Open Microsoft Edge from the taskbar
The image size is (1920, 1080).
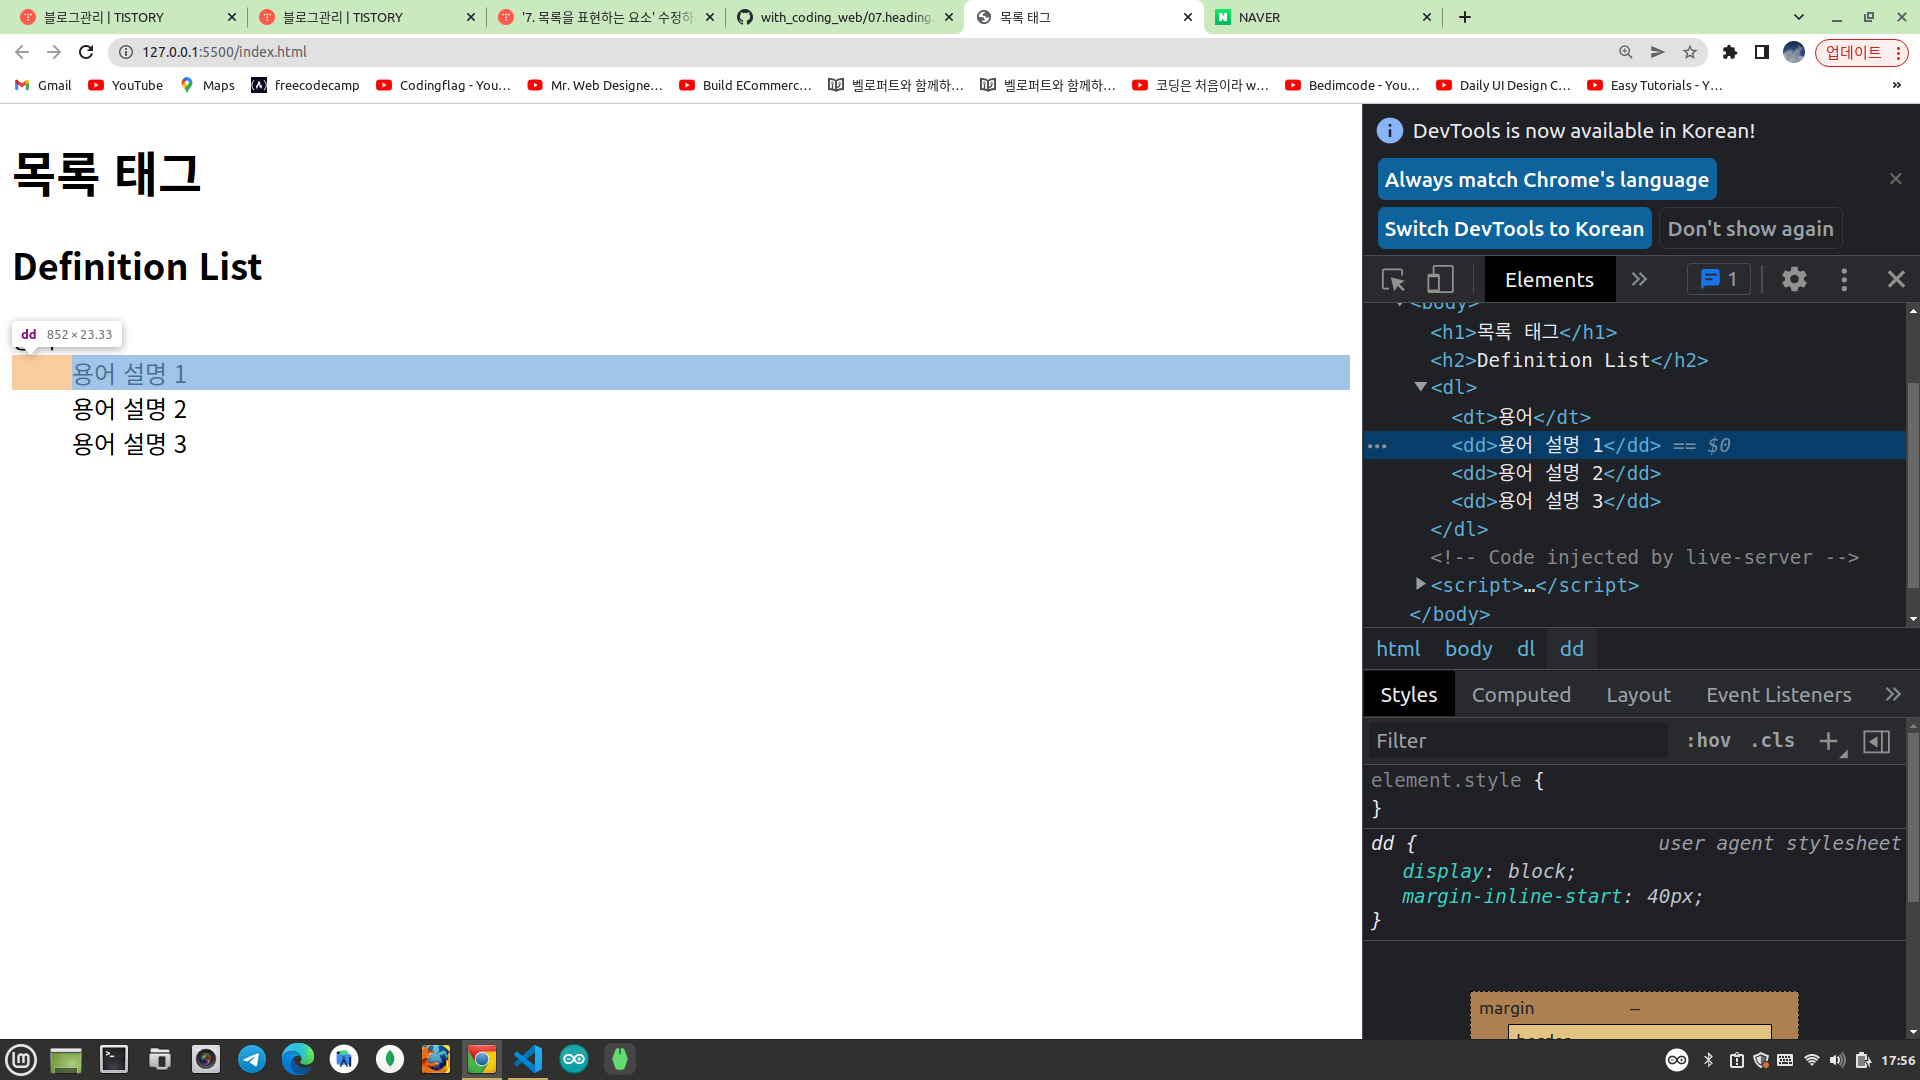(x=298, y=1059)
